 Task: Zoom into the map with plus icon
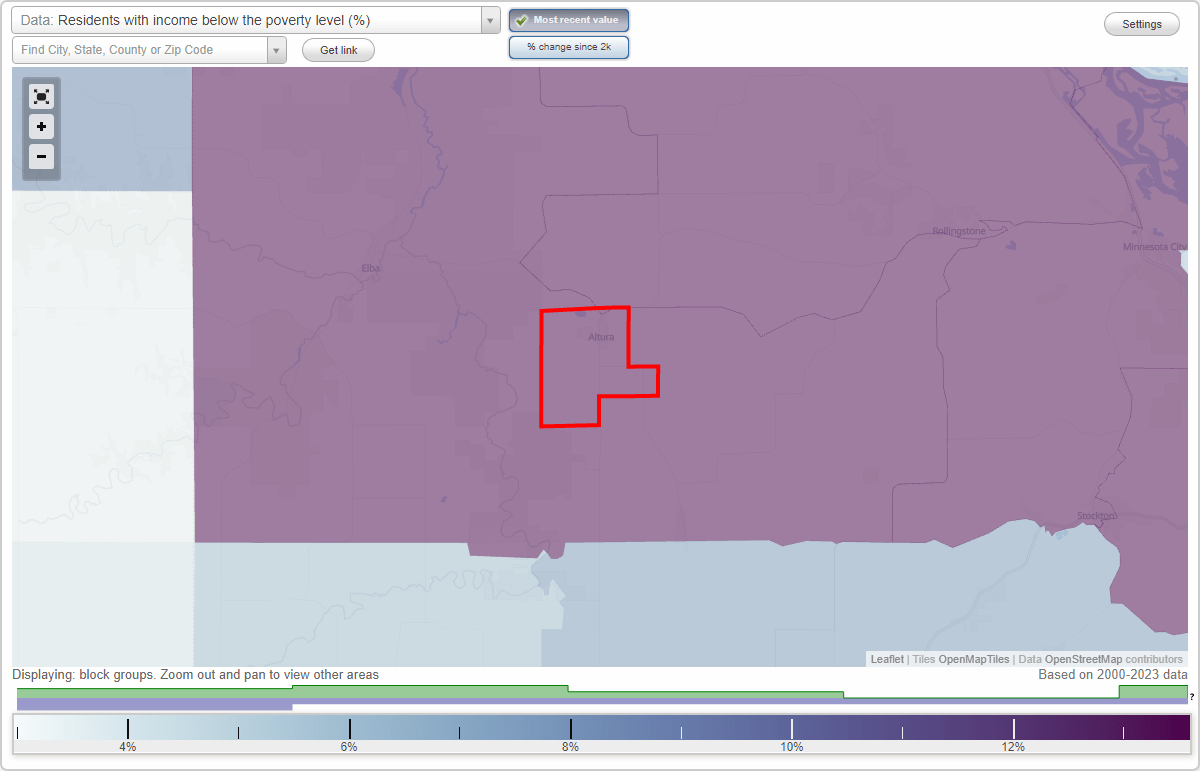tap(41, 127)
